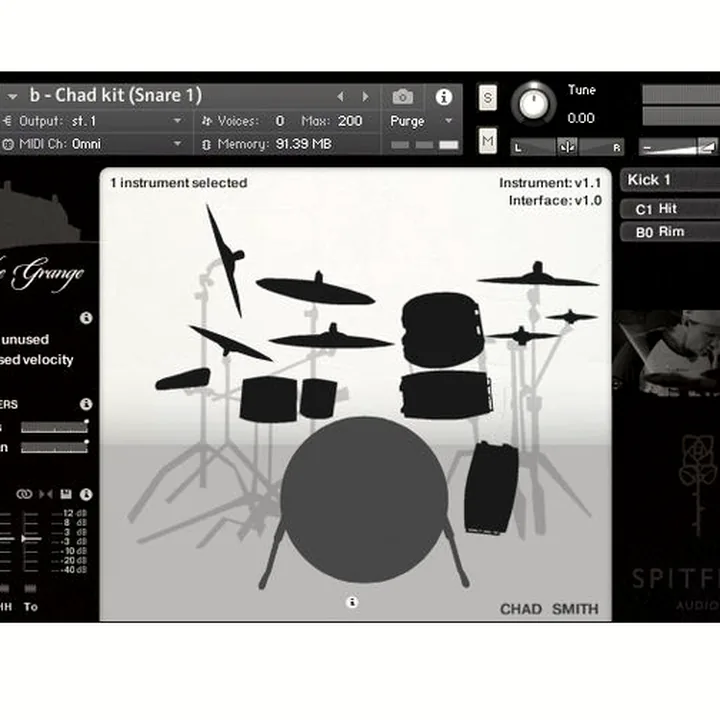The height and width of the screenshot is (720, 720).
Task: Select the ride cymbal above the small toms
Action: click(331, 338)
